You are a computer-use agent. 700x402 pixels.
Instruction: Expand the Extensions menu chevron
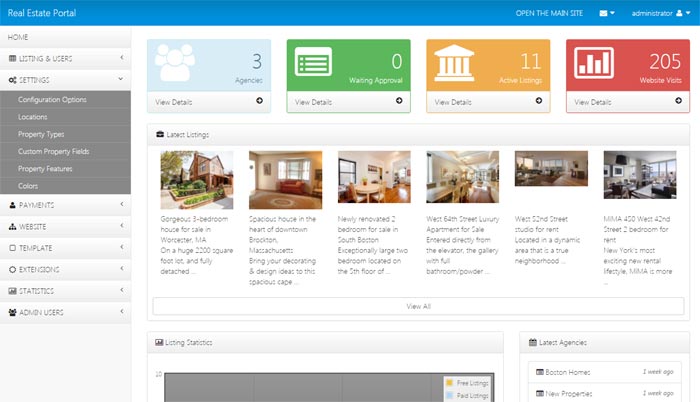pos(121,268)
